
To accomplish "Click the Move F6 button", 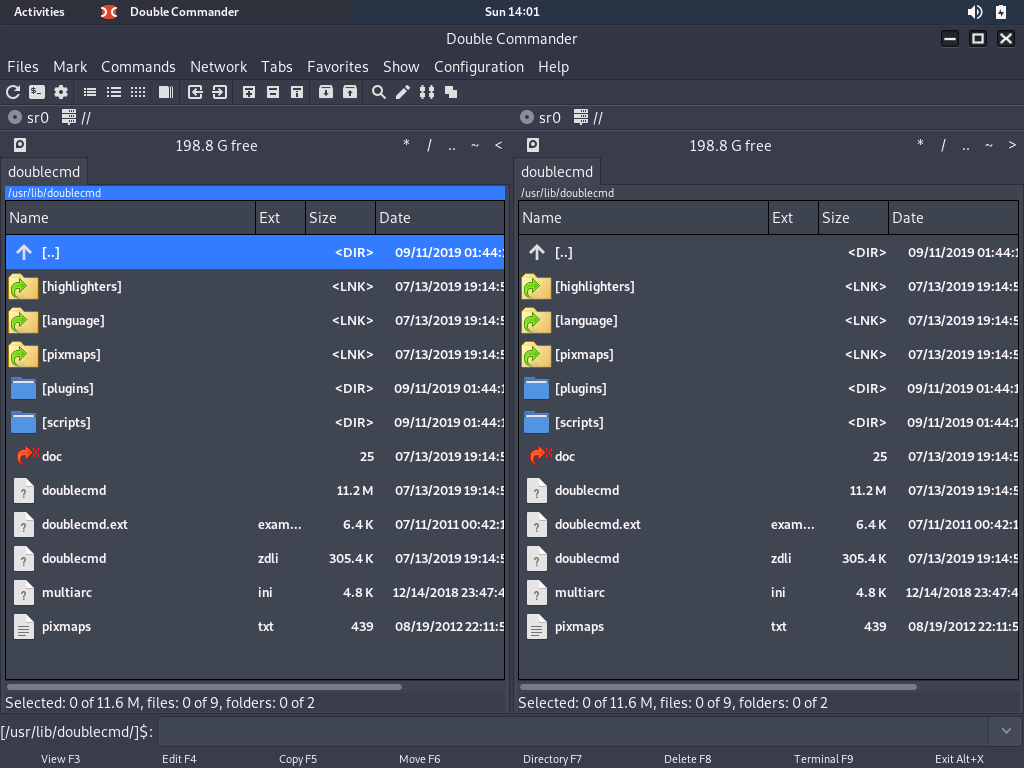I will pos(420,759).
